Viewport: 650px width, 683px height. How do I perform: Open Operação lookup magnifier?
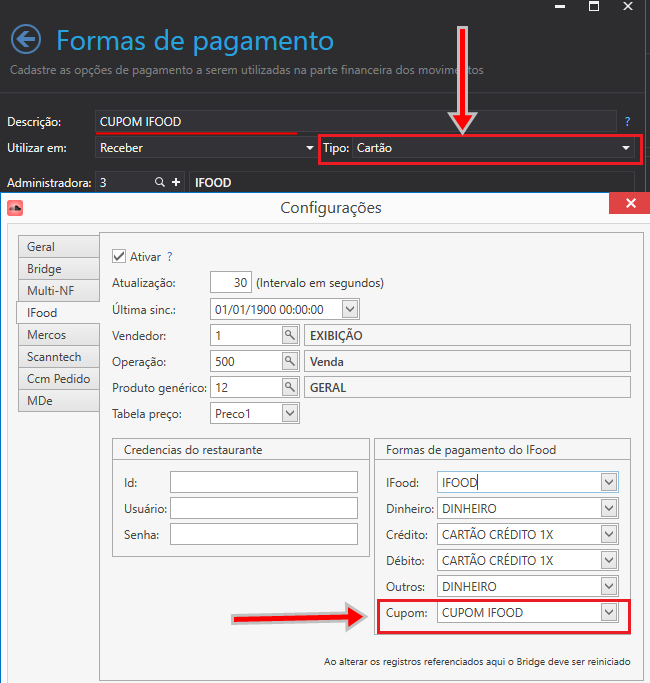pos(290,361)
